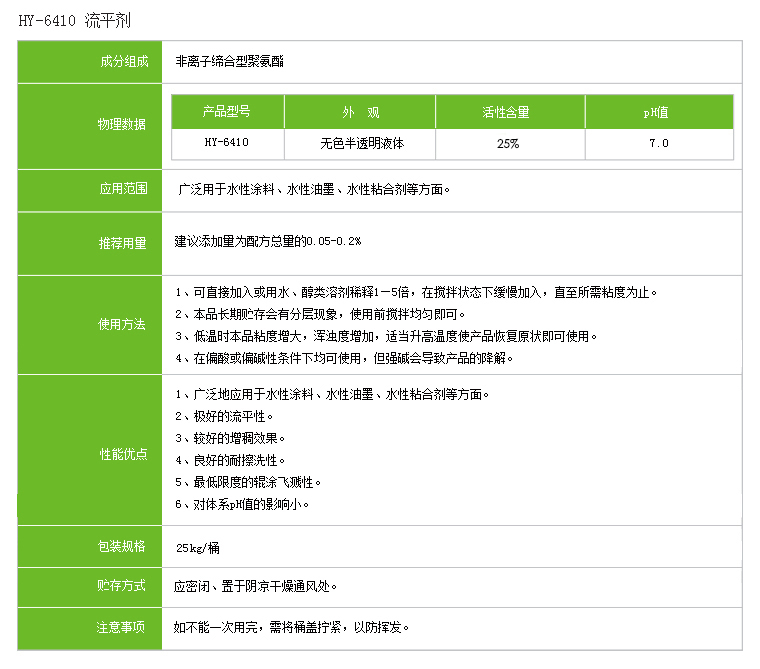Click the 外观 column header
The height and width of the screenshot is (669, 760).
point(360,112)
